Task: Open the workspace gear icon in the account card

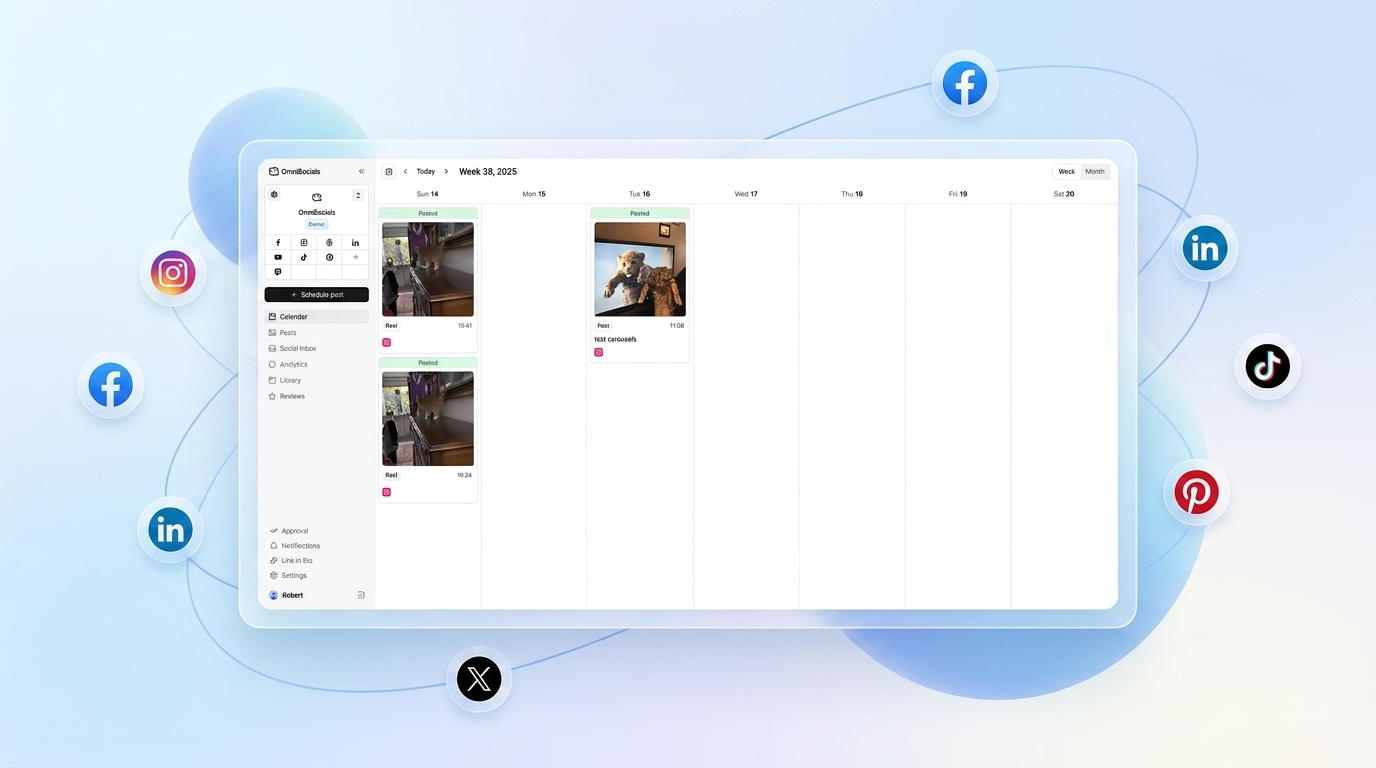Action: (x=274, y=194)
